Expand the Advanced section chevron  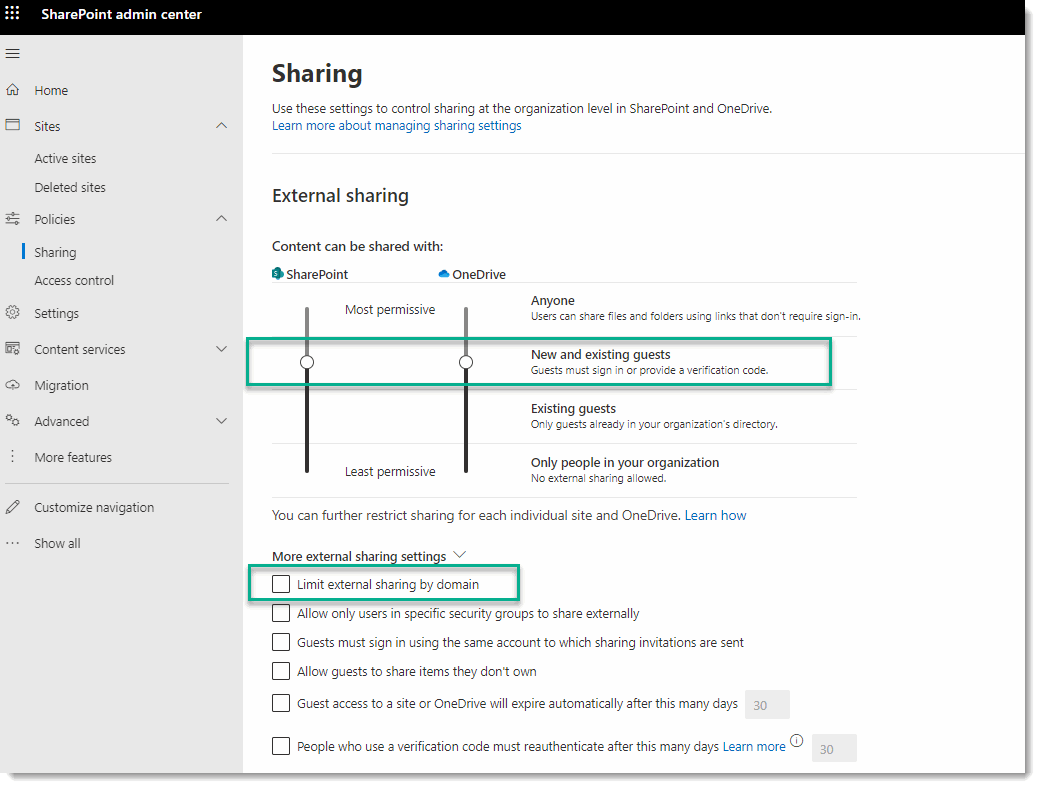tap(222, 421)
